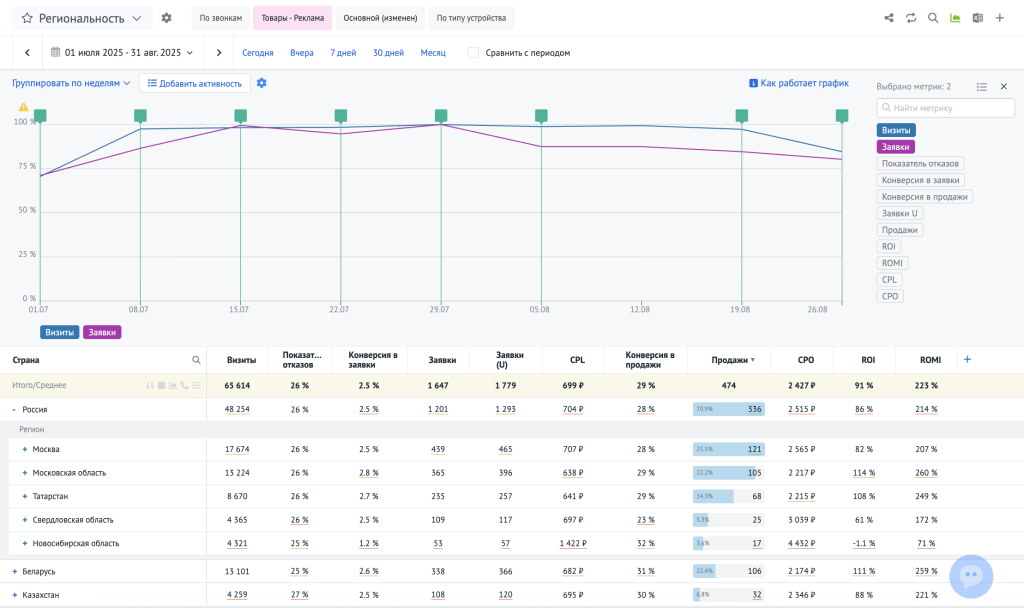Toggle the Показатель отказов metric on chart
Viewport: 1024px width, 608px height.
[920, 163]
